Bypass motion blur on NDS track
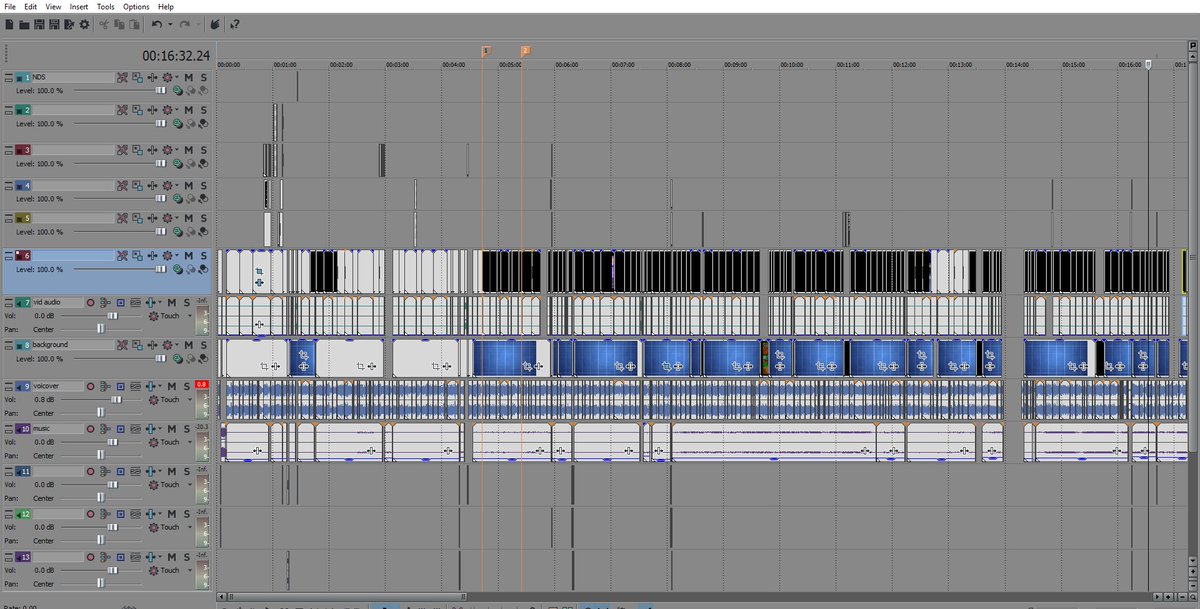Image resolution: width=1200 pixels, height=609 pixels. [122, 77]
